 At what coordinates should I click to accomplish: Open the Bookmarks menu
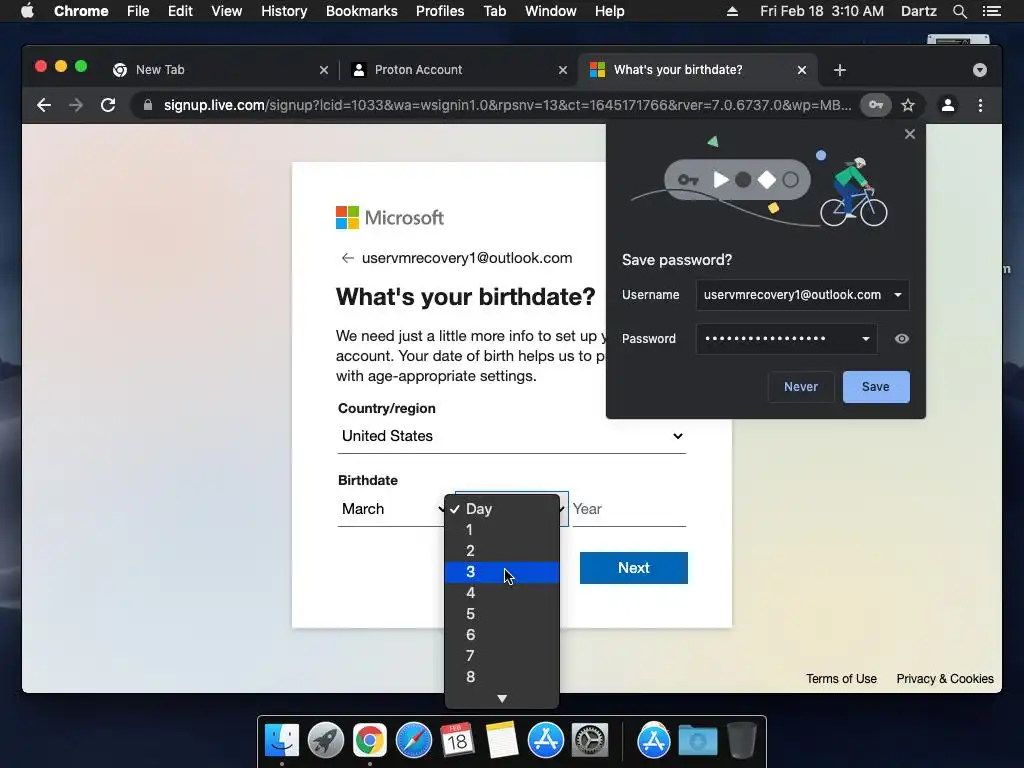(x=362, y=11)
